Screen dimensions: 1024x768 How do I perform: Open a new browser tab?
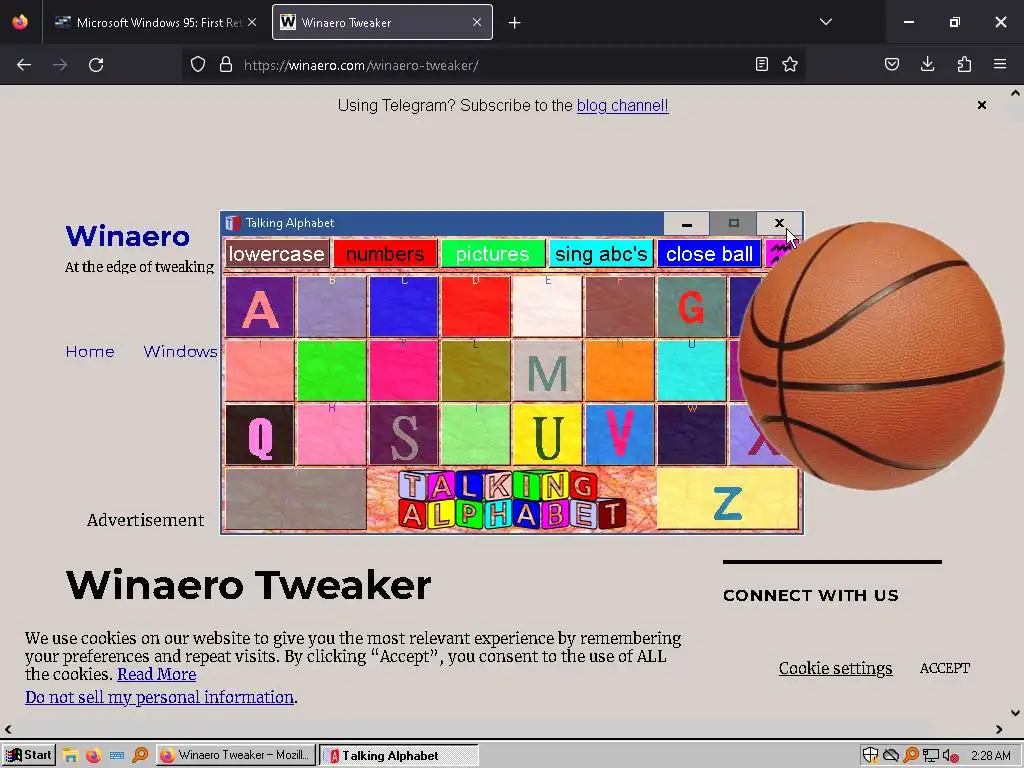coord(515,23)
